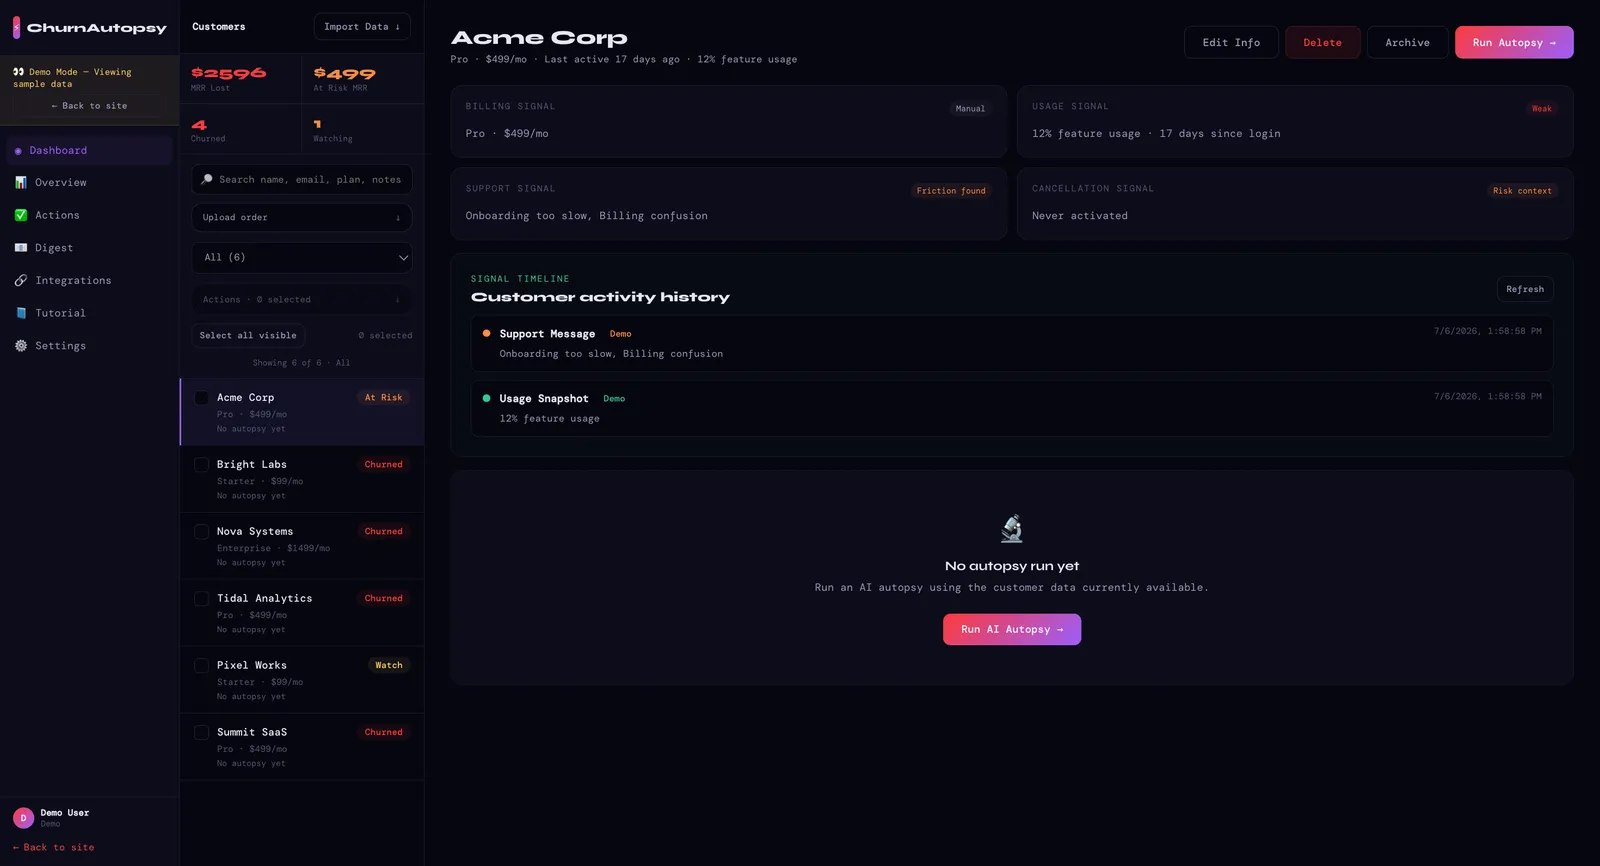Open the Digest page
Image resolution: width=1600 pixels, height=866 pixels.
pyautogui.click(x=89, y=248)
